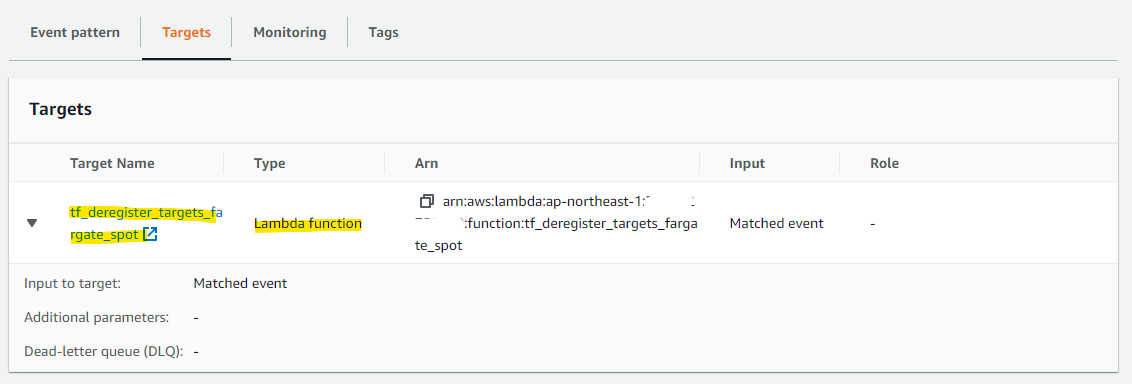Open the Monitoring tab
This screenshot has width=1132, height=384.
click(x=289, y=32)
